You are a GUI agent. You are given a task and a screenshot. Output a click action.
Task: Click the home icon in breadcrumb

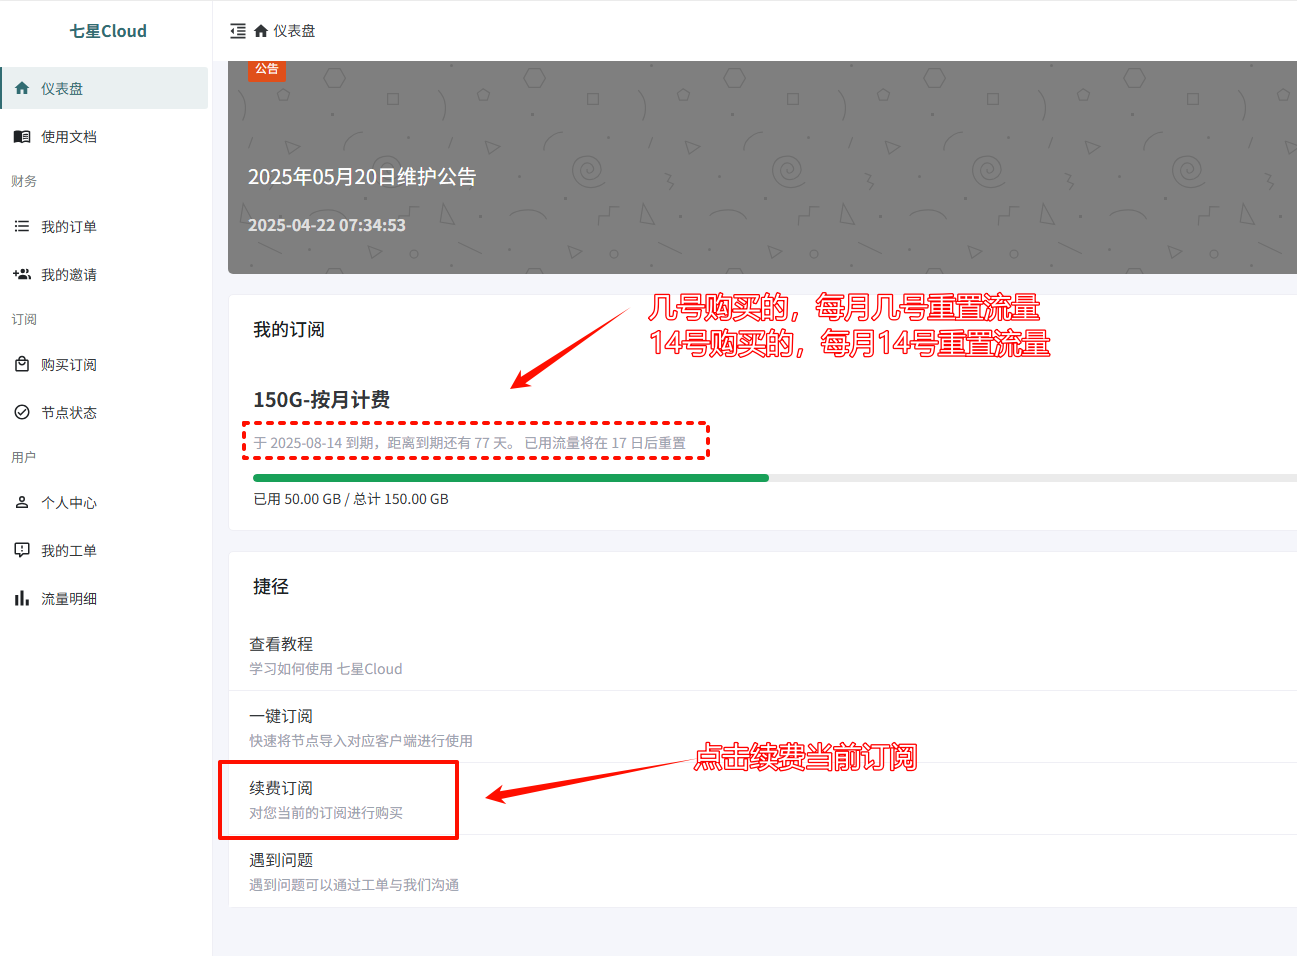tap(261, 31)
